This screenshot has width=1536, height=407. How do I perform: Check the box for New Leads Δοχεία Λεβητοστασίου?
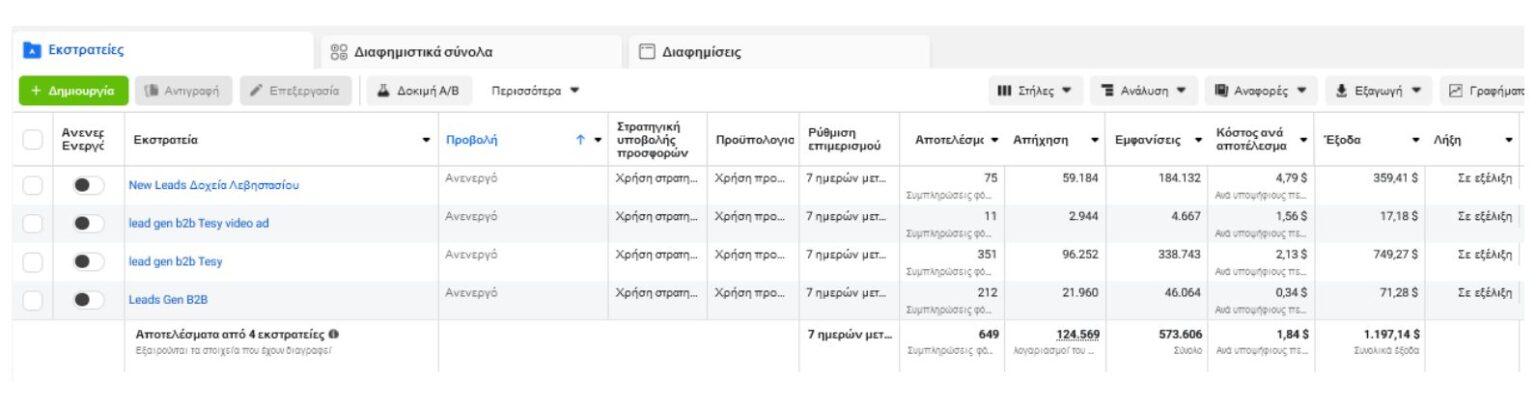click(x=33, y=185)
